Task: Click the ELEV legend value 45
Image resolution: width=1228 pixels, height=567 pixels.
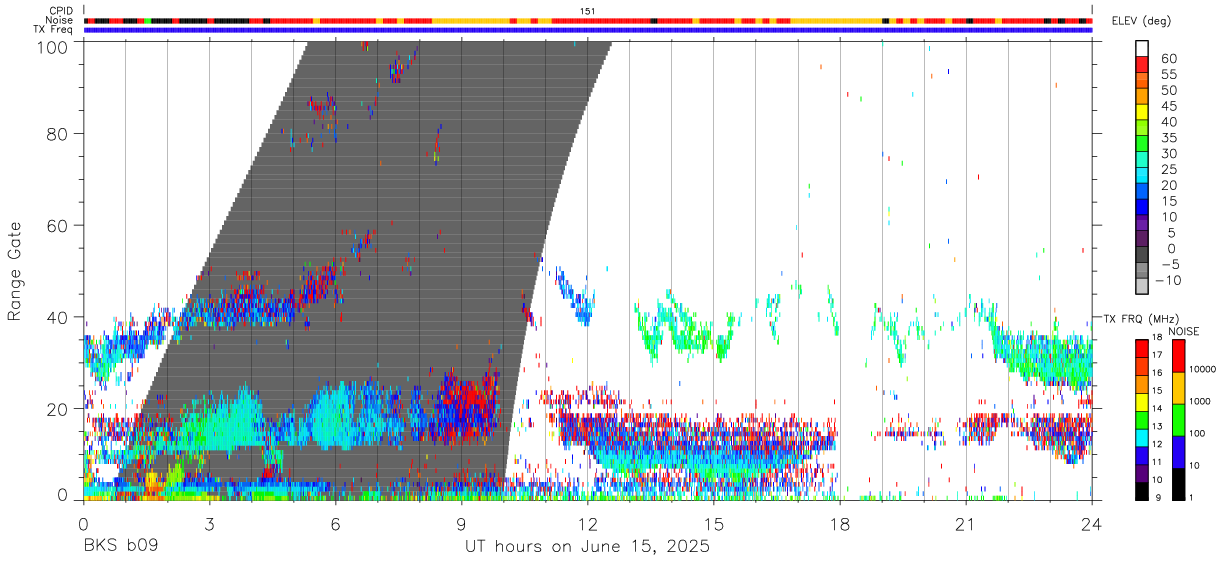Action: [1167, 106]
